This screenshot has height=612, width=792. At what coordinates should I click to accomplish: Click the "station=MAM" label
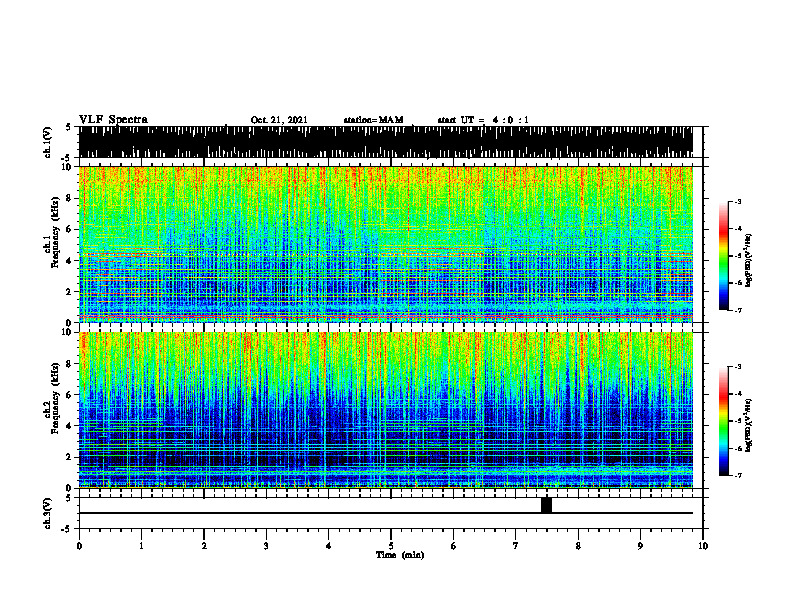(x=373, y=120)
